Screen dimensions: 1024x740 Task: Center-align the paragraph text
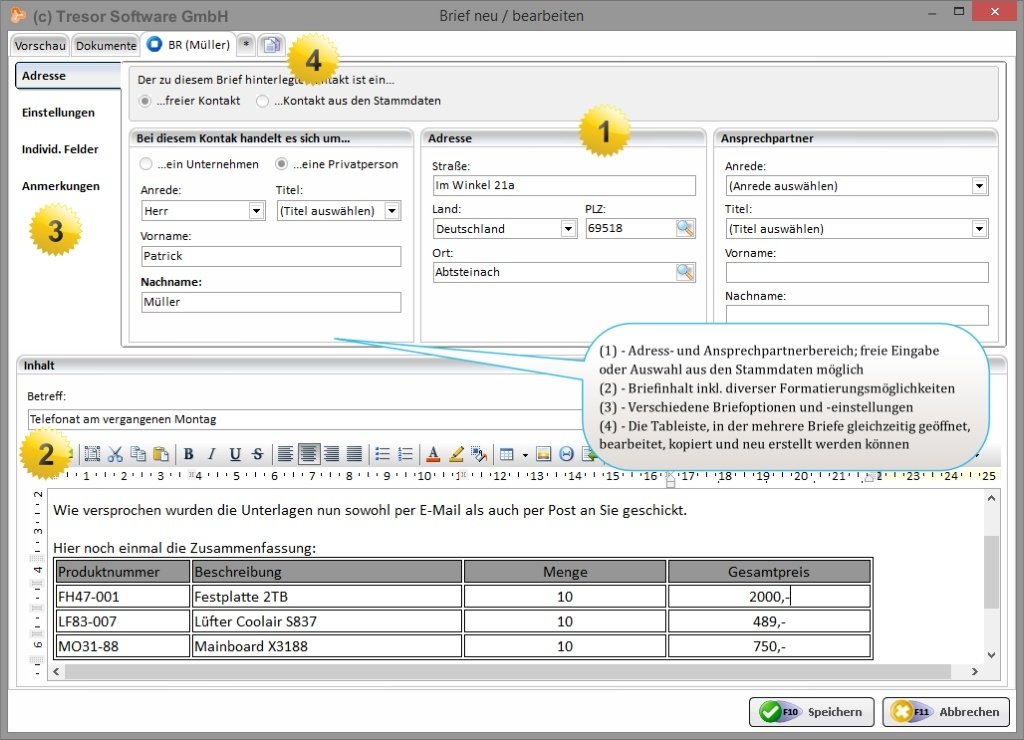tap(309, 454)
